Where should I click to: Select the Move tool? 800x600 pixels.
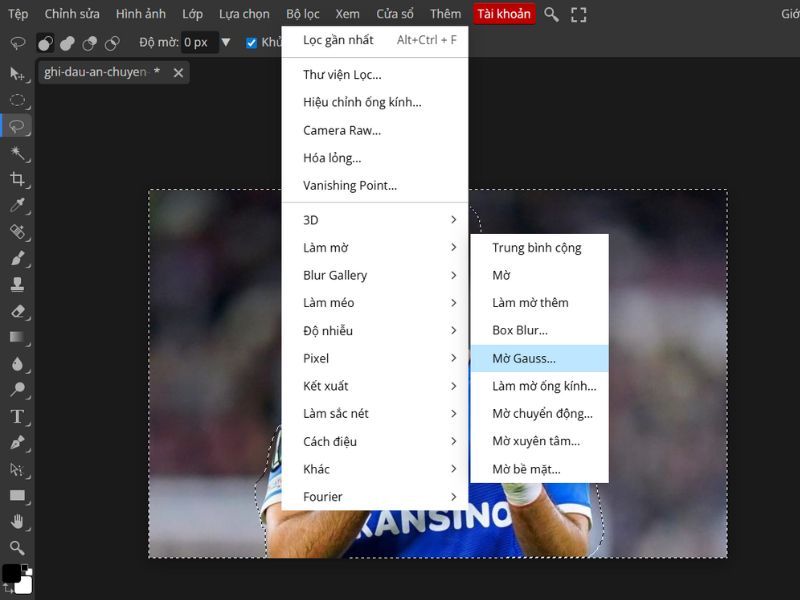pos(17,74)
